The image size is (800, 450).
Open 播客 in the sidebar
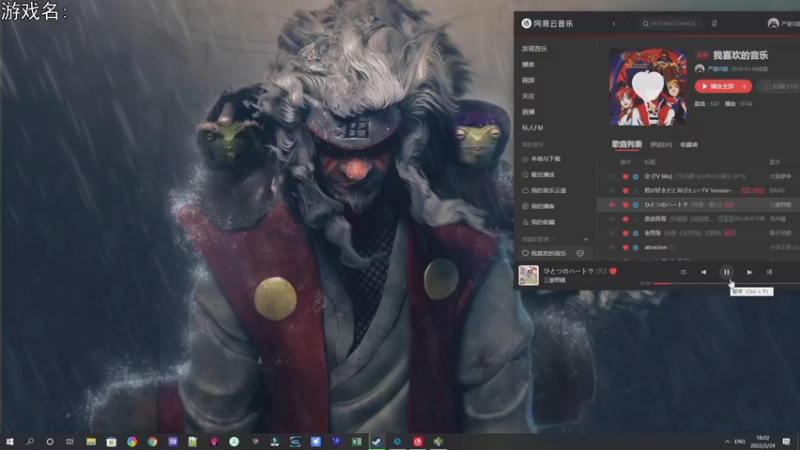(528, 64)
